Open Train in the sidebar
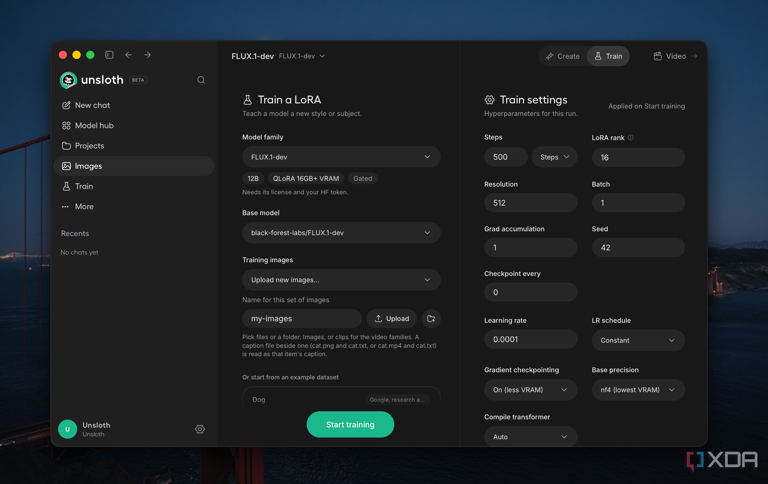Viewport: 768px width, 484px height. coord(134,186)
